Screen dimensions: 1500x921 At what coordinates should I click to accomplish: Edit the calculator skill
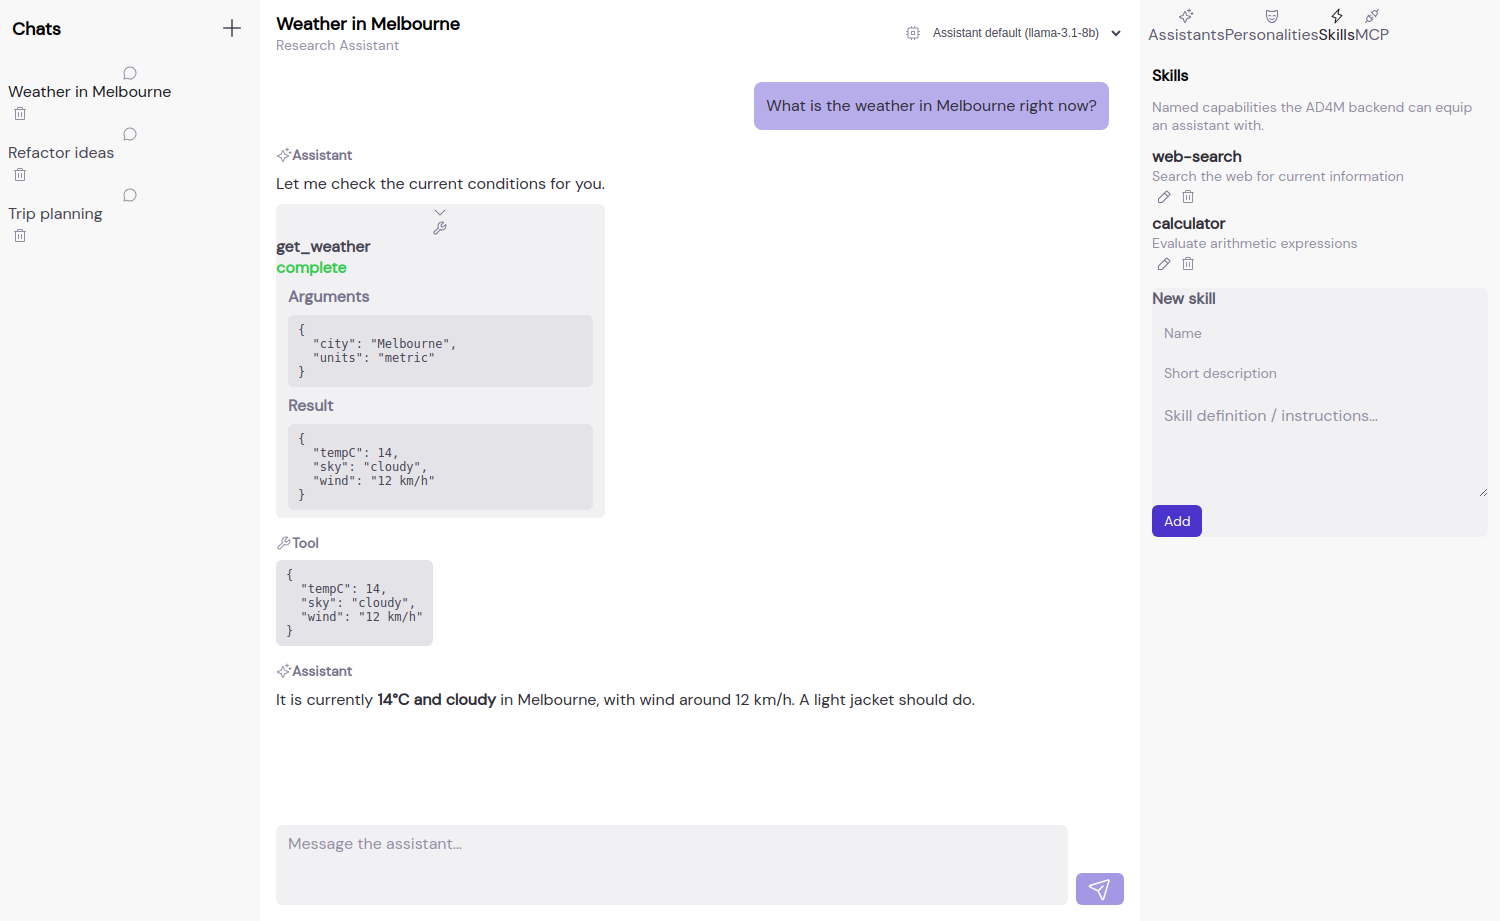coord(1164,264)
